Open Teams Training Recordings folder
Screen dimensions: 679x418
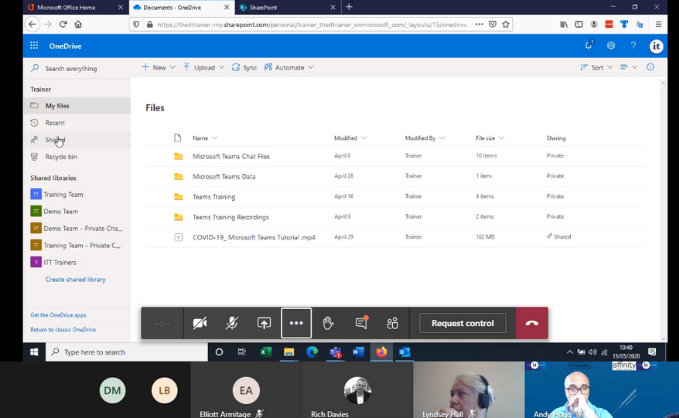click(230, 217)
